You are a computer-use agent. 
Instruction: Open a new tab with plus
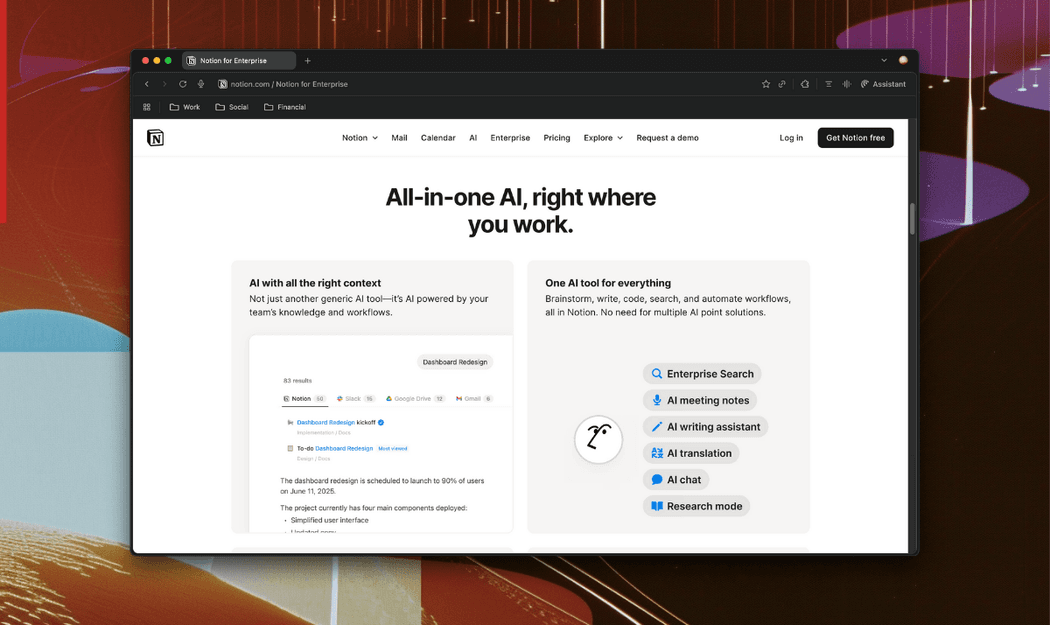click(307, 61)
